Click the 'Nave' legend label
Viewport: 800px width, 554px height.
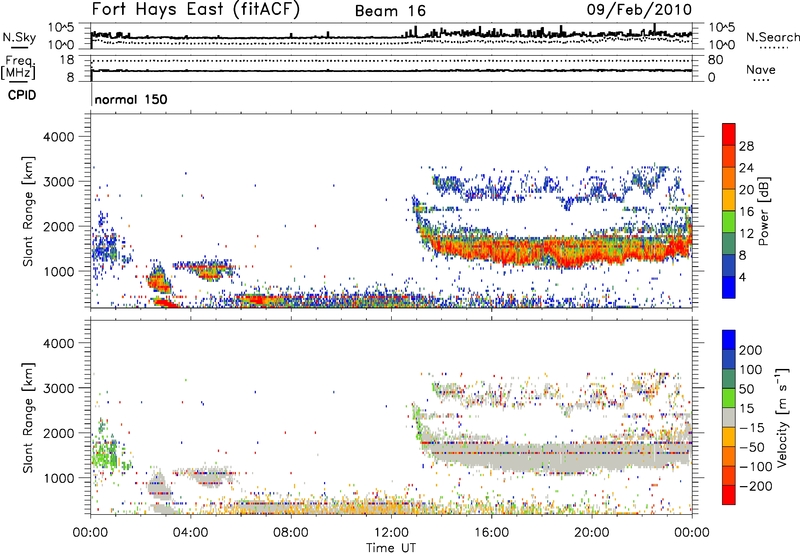point(761,69)
